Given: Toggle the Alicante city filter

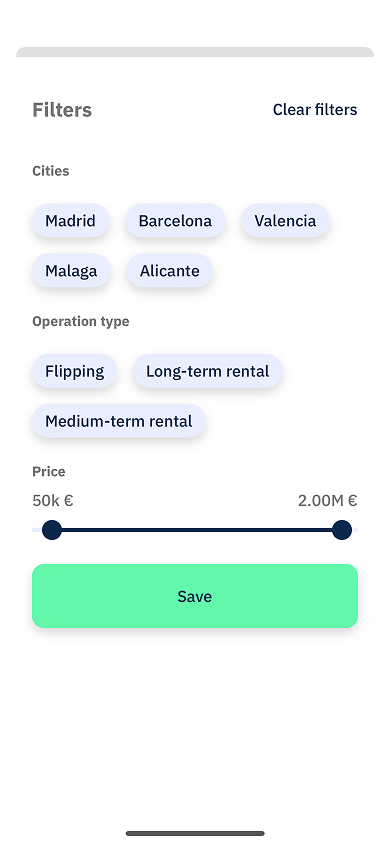Looking at the screenshot, I should tap(169, 271).
